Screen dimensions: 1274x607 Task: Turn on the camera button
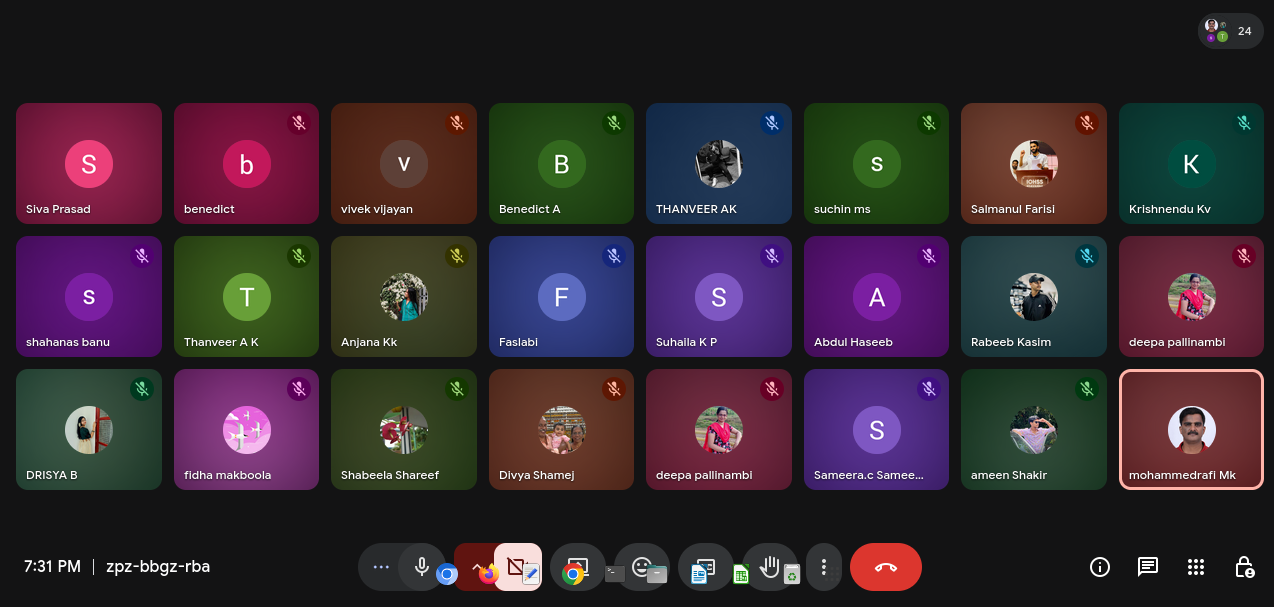click(x=516, y=566)
